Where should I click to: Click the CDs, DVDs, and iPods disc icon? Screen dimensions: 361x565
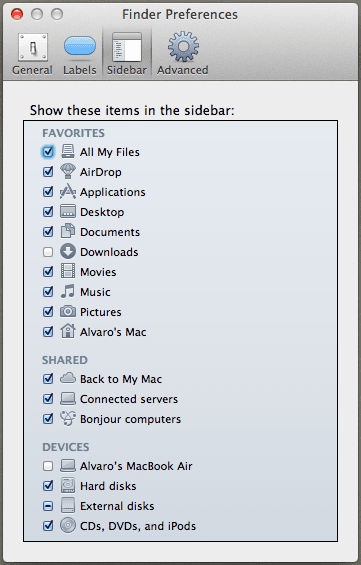[x=68, y=525]
